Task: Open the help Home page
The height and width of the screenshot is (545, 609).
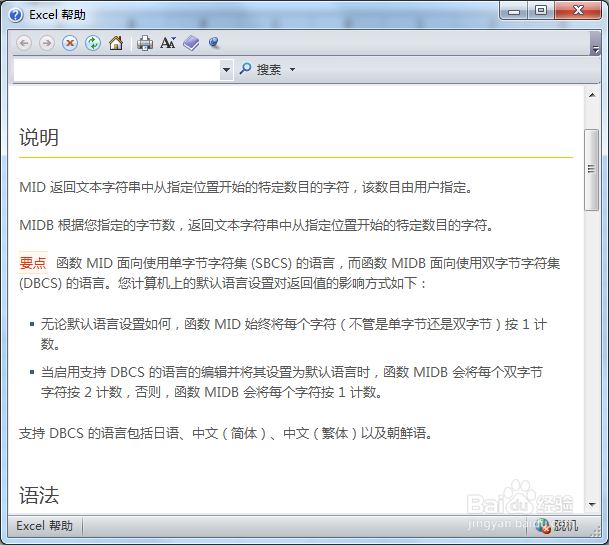Action: tap(116, 43)
